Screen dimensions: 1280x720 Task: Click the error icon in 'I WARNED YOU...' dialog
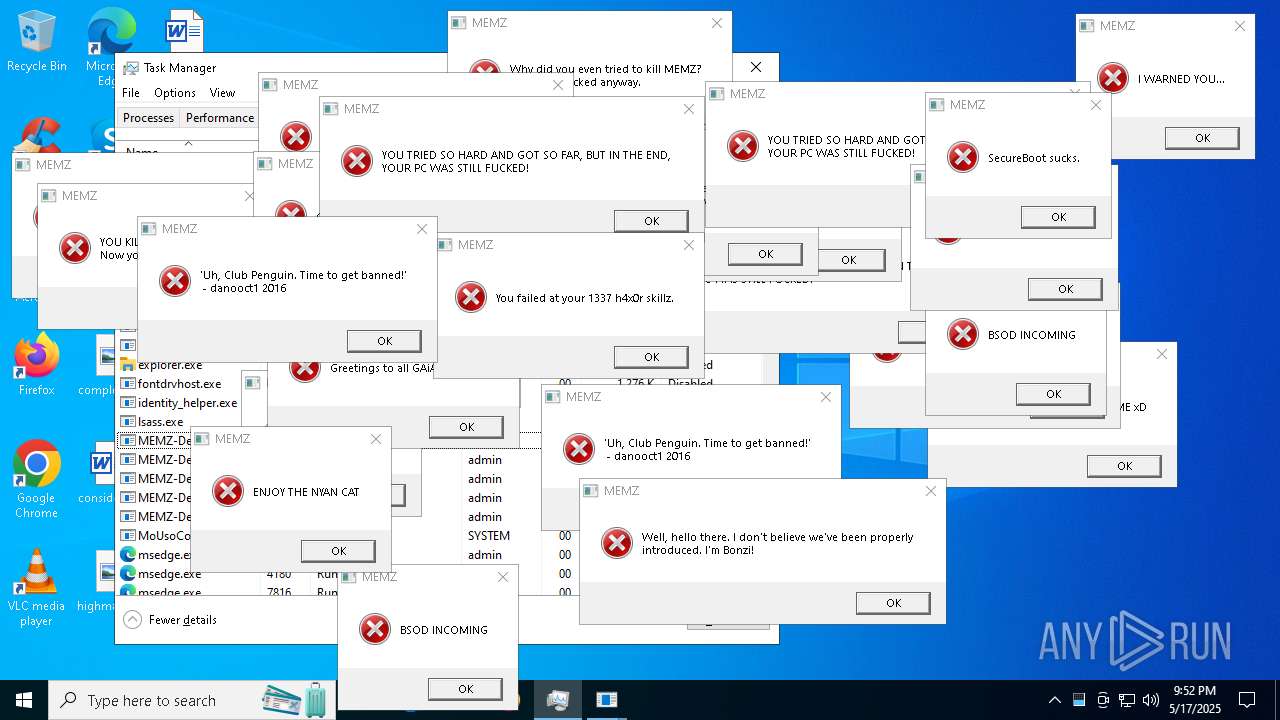click(x=1113, y=78)
